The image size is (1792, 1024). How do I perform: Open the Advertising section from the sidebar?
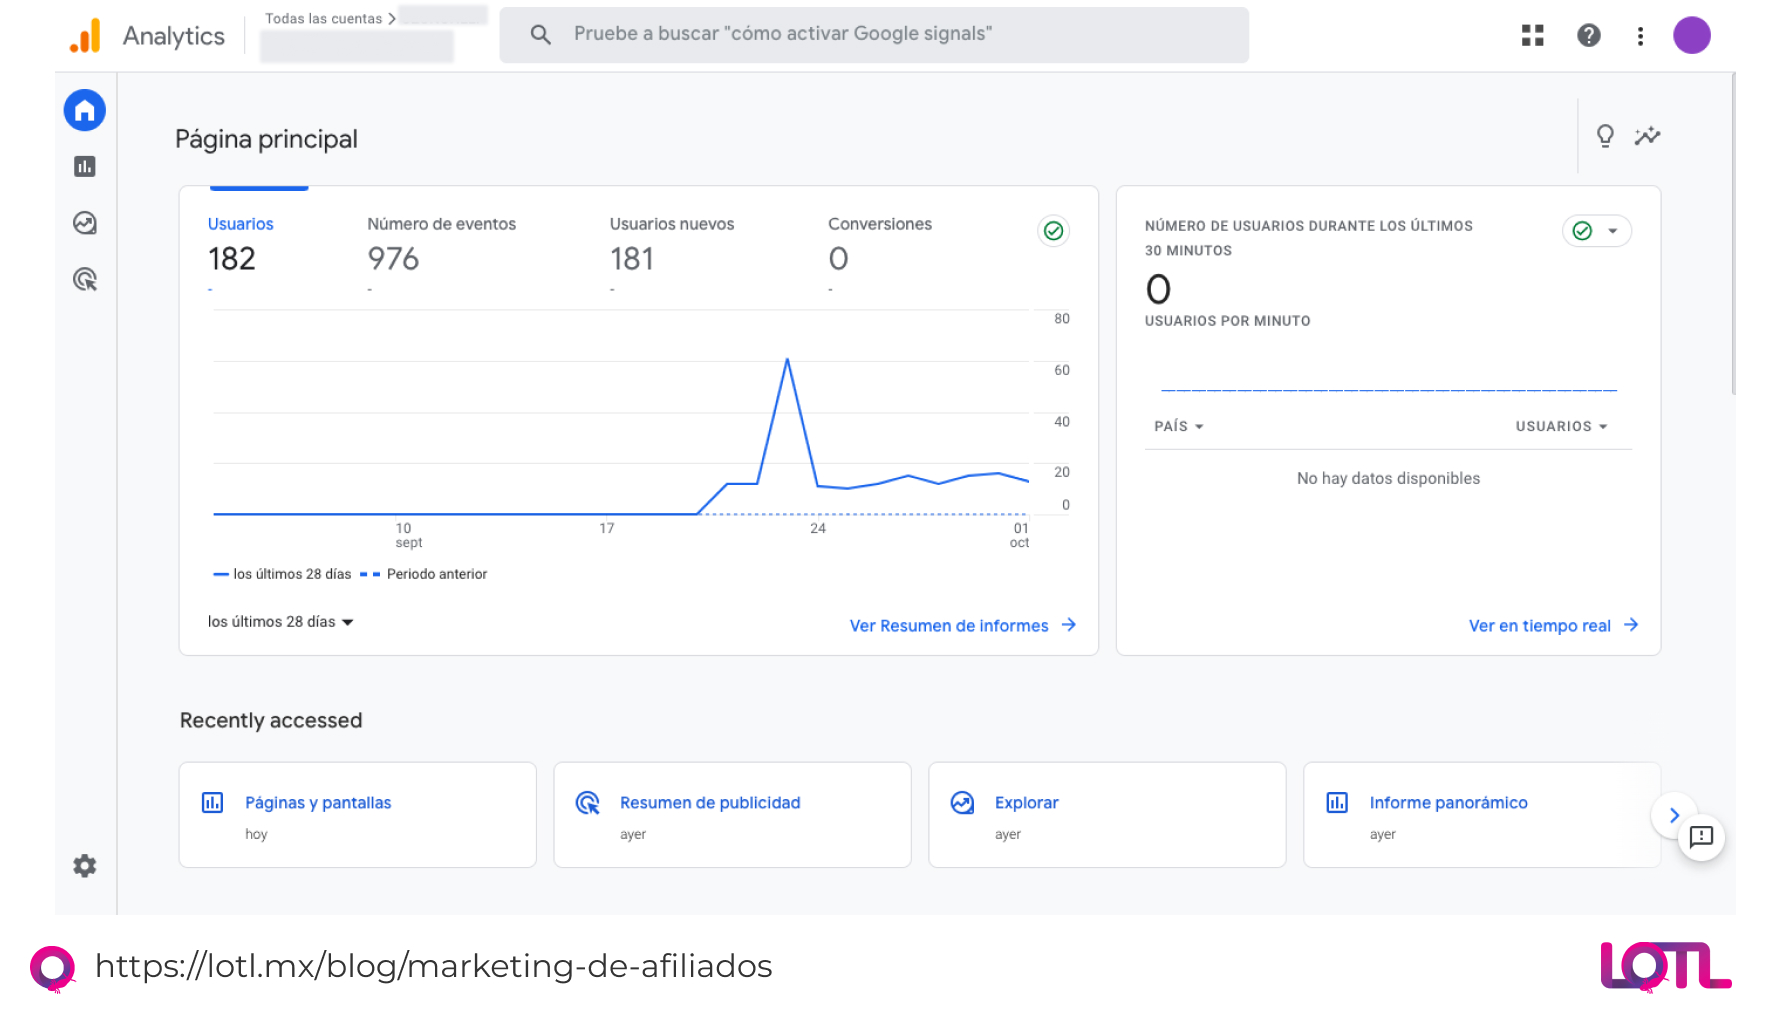pos(84,280)
